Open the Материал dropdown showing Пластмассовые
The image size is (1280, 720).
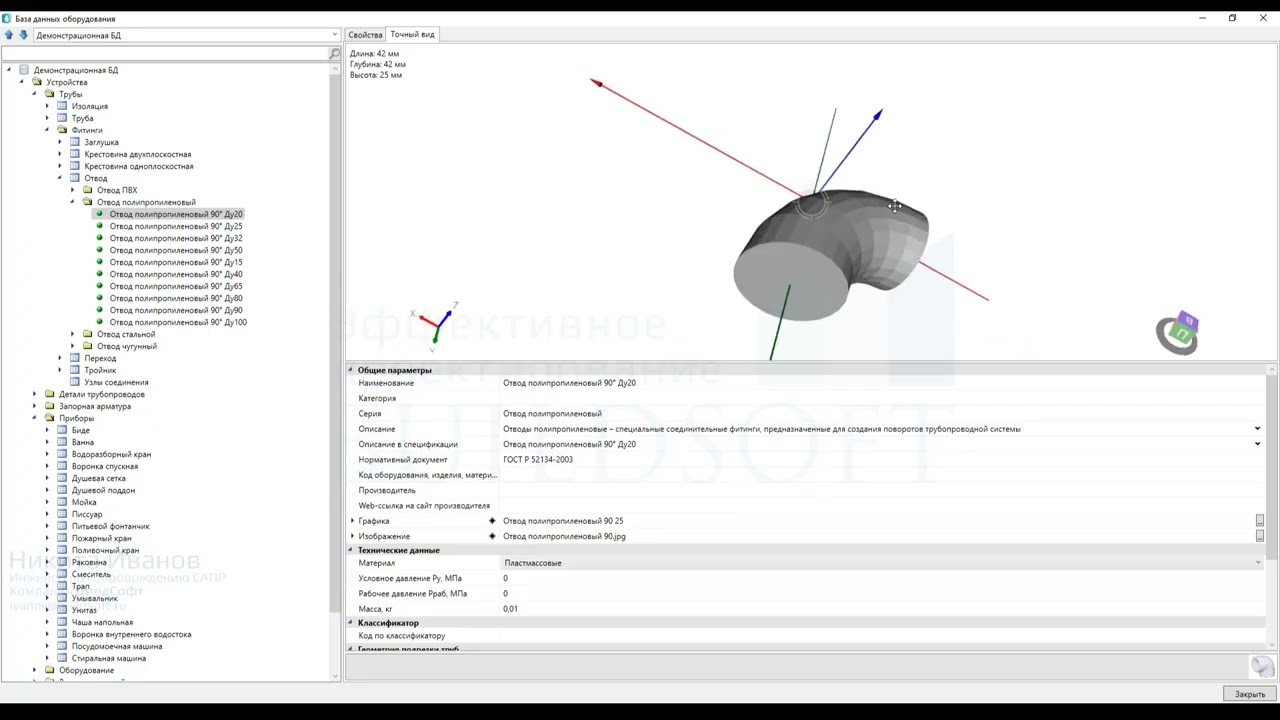tap(1258, 563)
